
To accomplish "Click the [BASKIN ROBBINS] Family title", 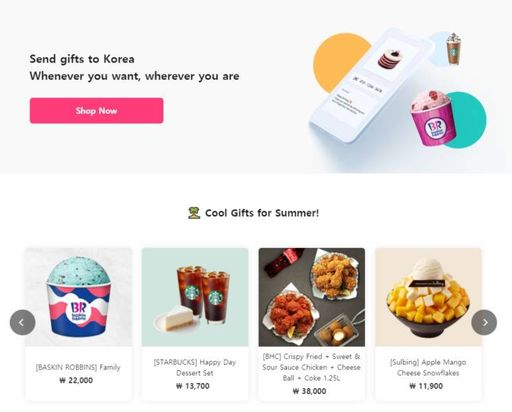I will (78, 367).
